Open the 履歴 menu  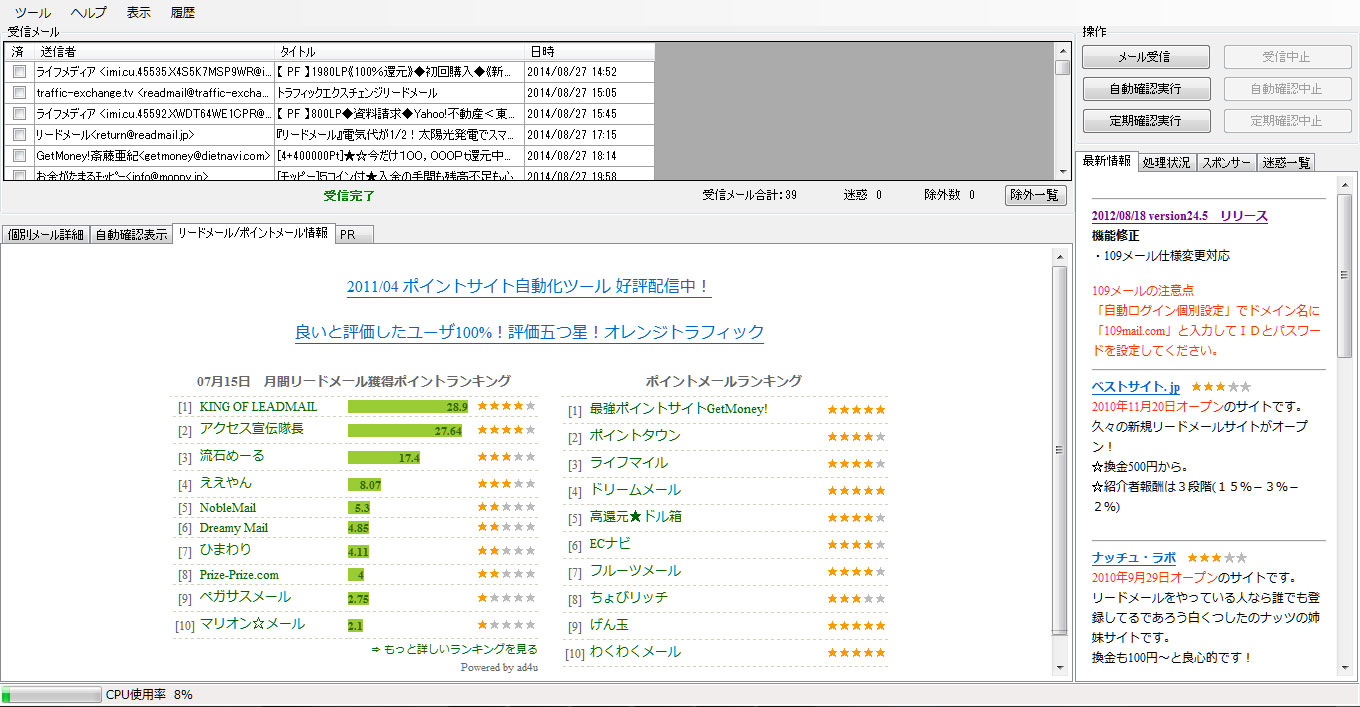[182, 12]
